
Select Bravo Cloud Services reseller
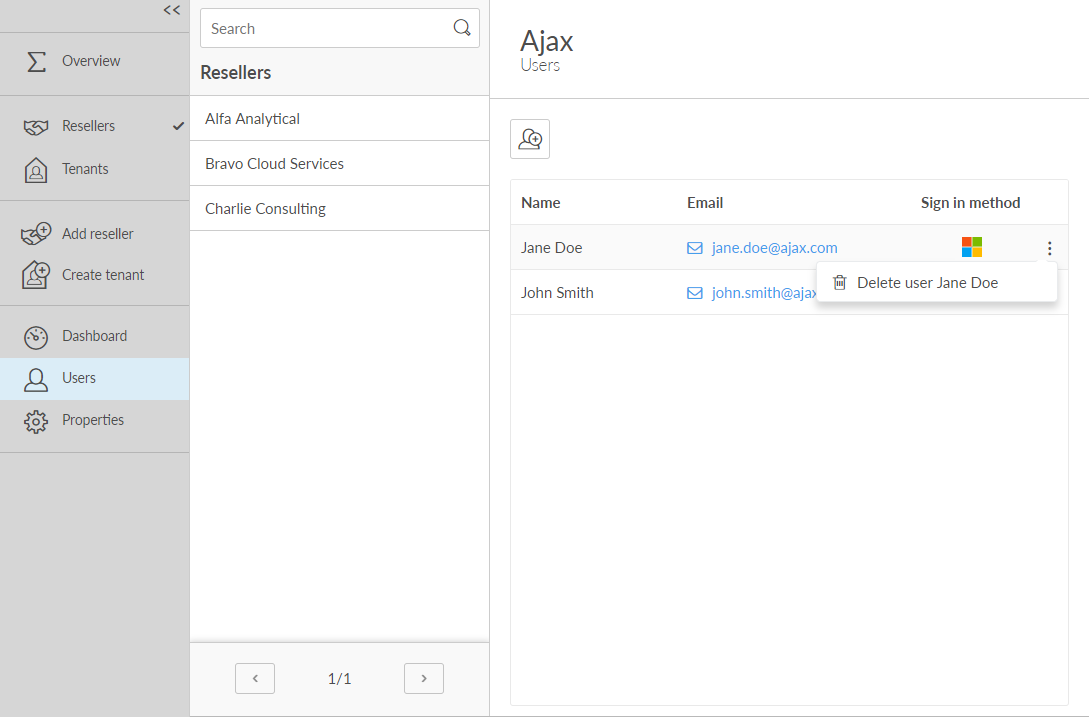[x=274, y=164]
